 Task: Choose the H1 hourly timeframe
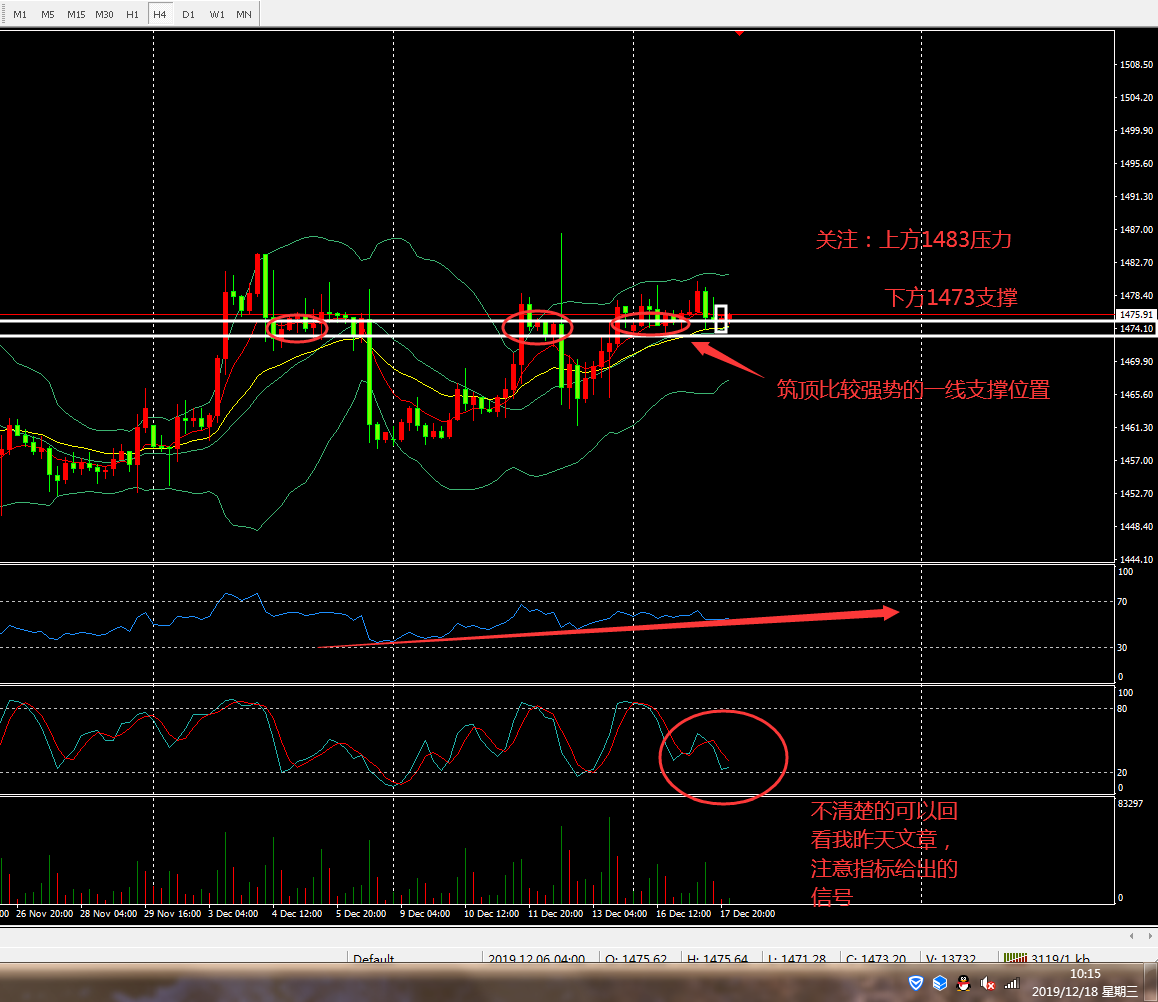click(132, 14)
